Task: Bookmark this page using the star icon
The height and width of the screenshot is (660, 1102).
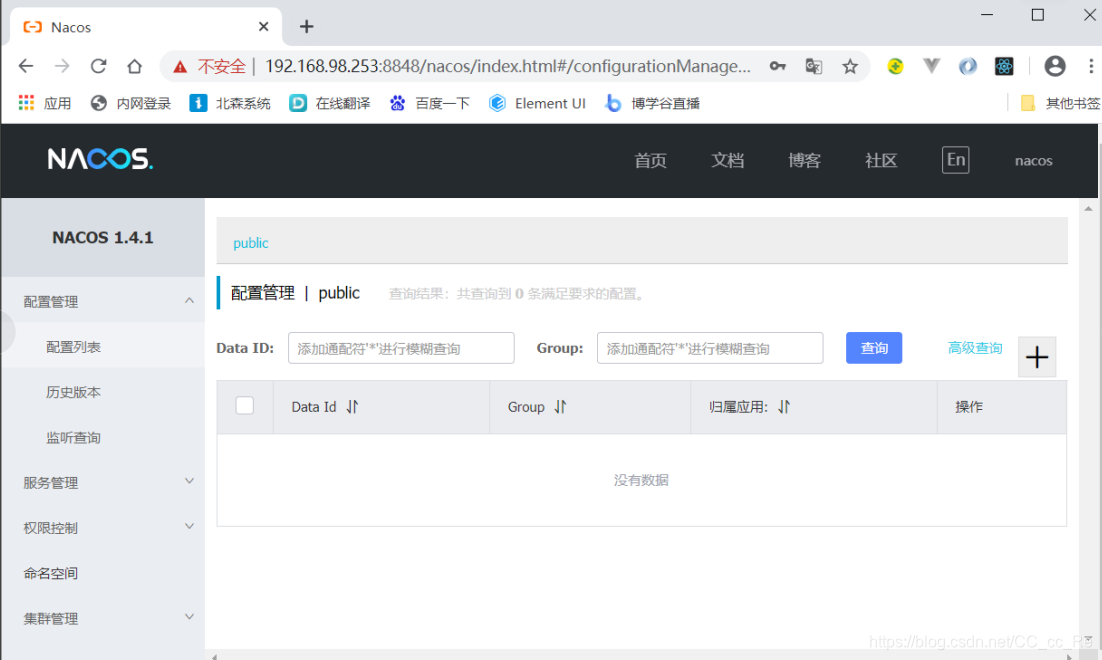Action: point(850,66)
